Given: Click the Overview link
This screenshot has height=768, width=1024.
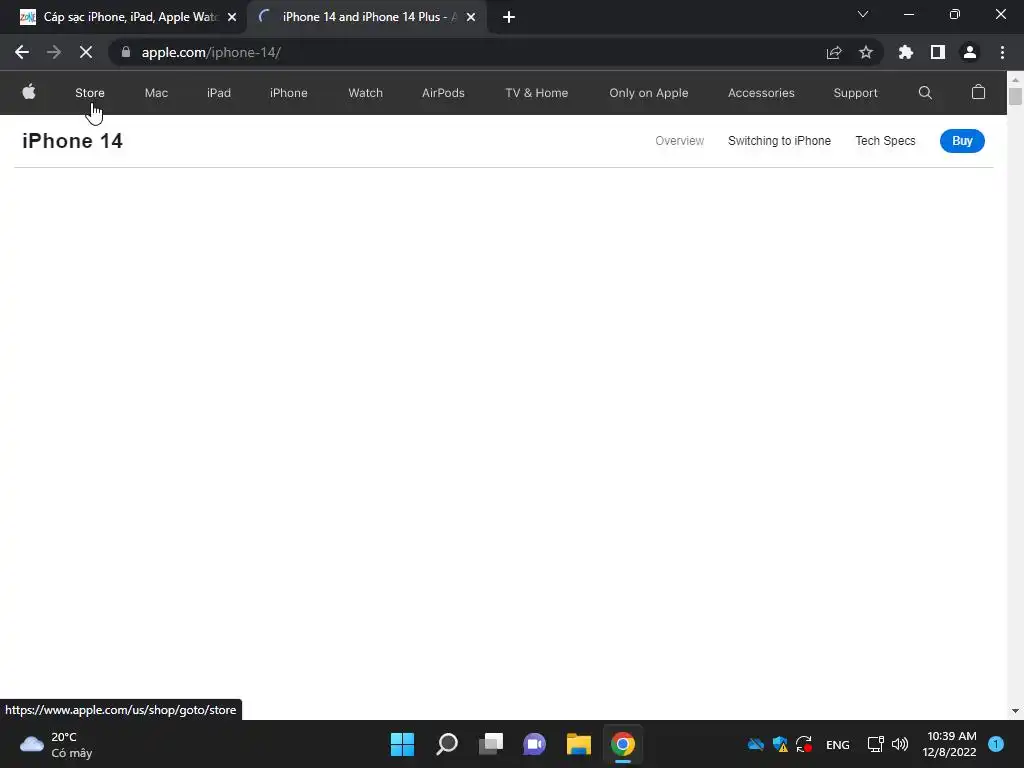Looking at the screenshot, I should pos(680,141).
